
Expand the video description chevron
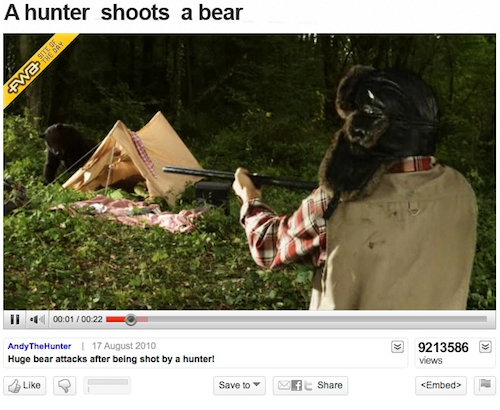click(x=397, y=347)
